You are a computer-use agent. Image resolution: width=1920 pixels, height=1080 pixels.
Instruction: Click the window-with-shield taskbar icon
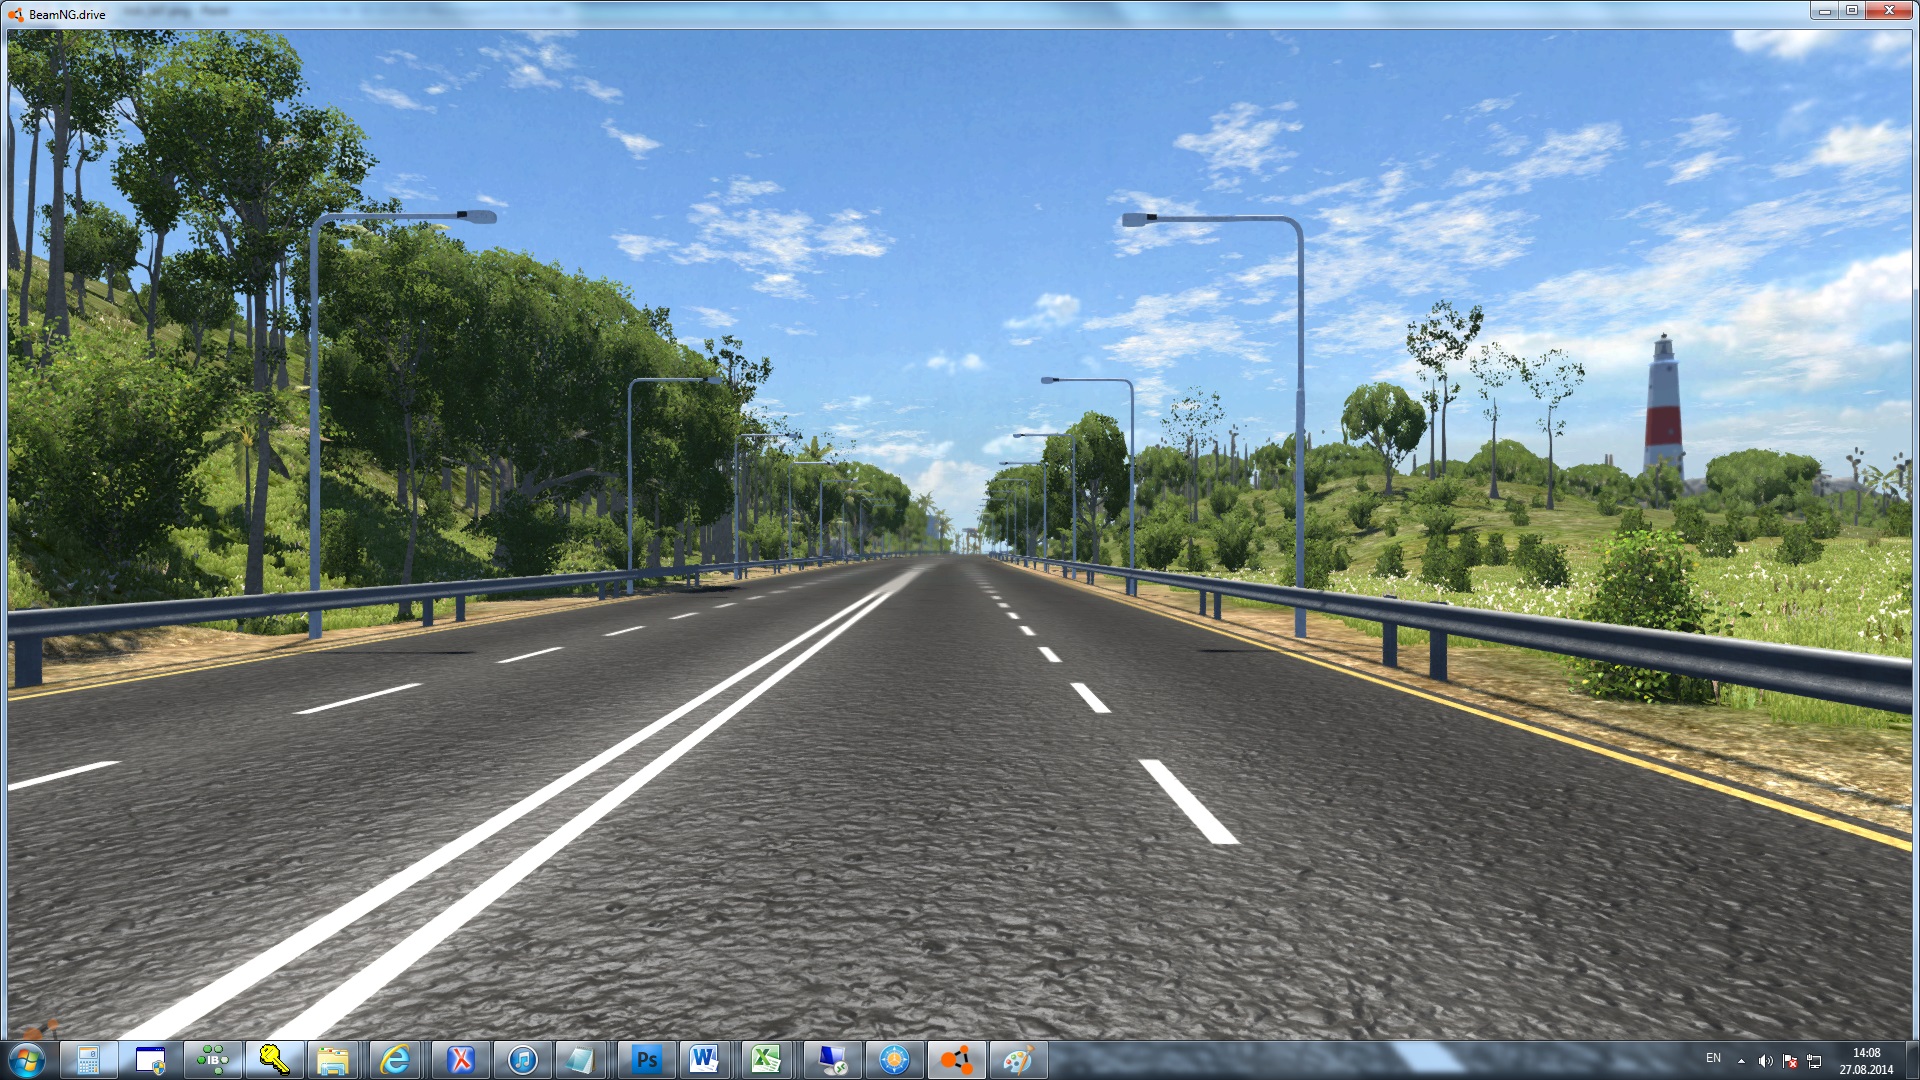(150, 1060)
